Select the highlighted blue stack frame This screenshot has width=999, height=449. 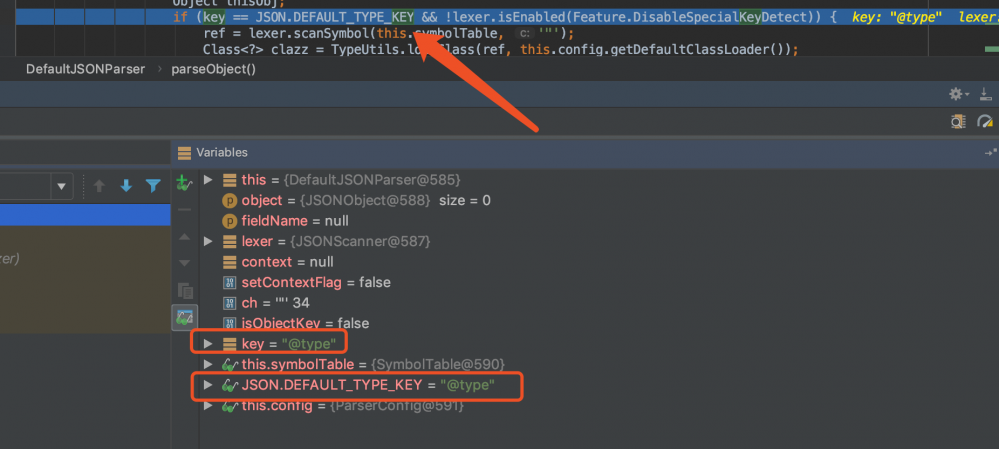[x=85, y=215]
